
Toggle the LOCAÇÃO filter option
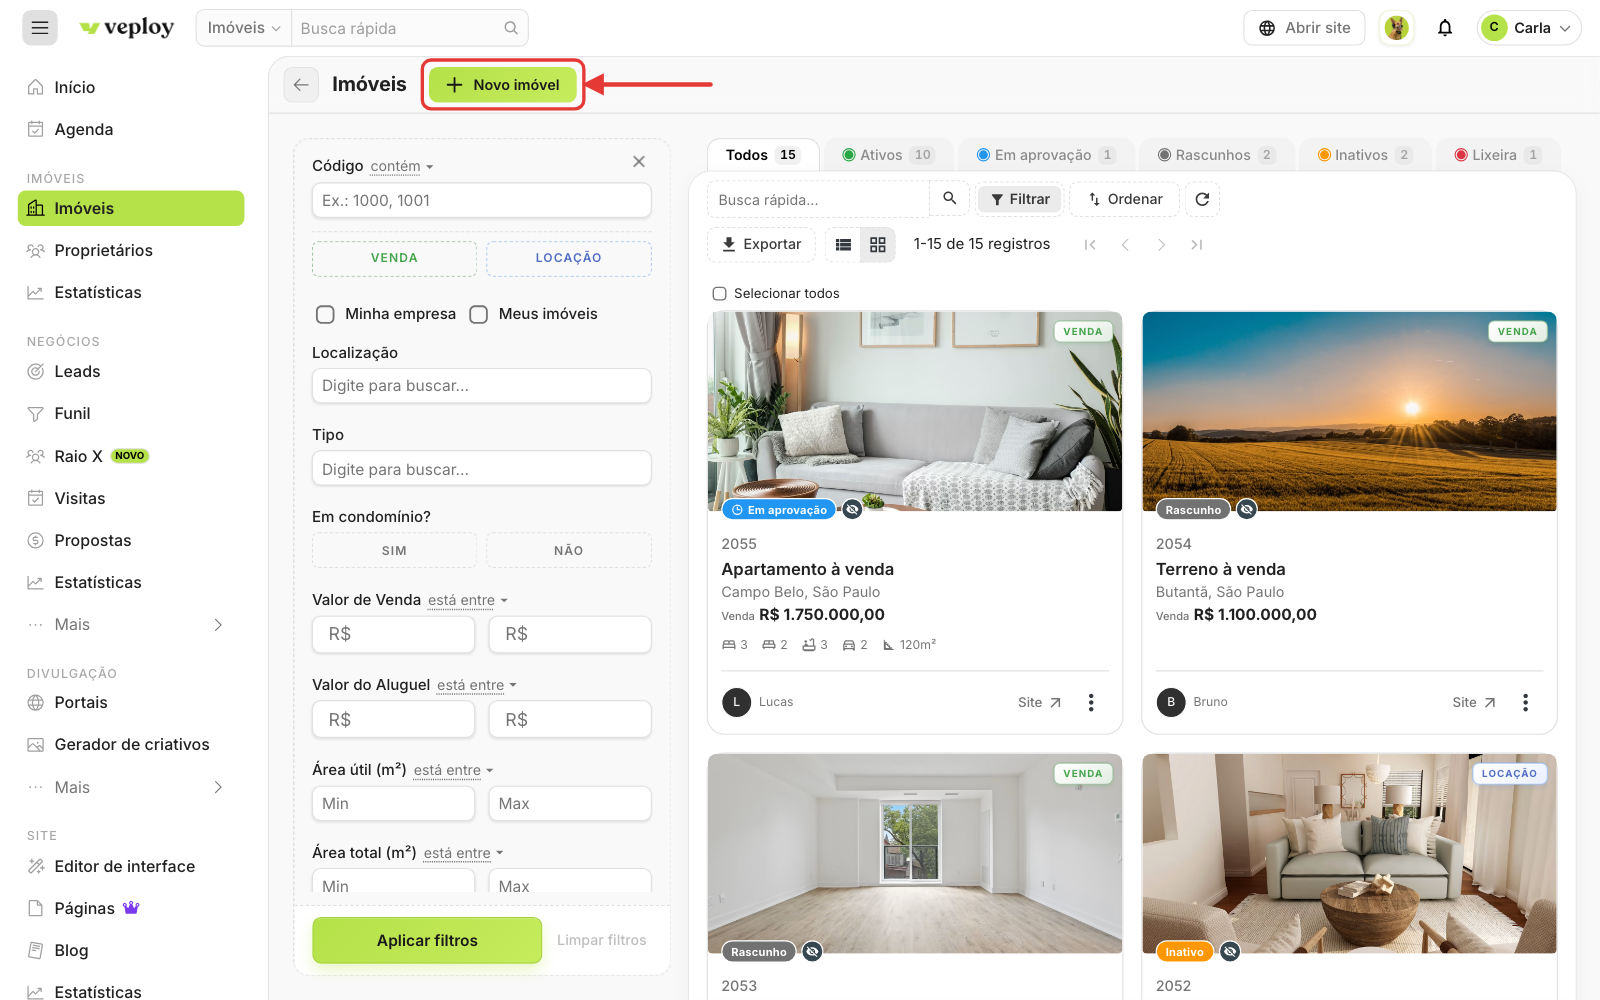(569, 258)
